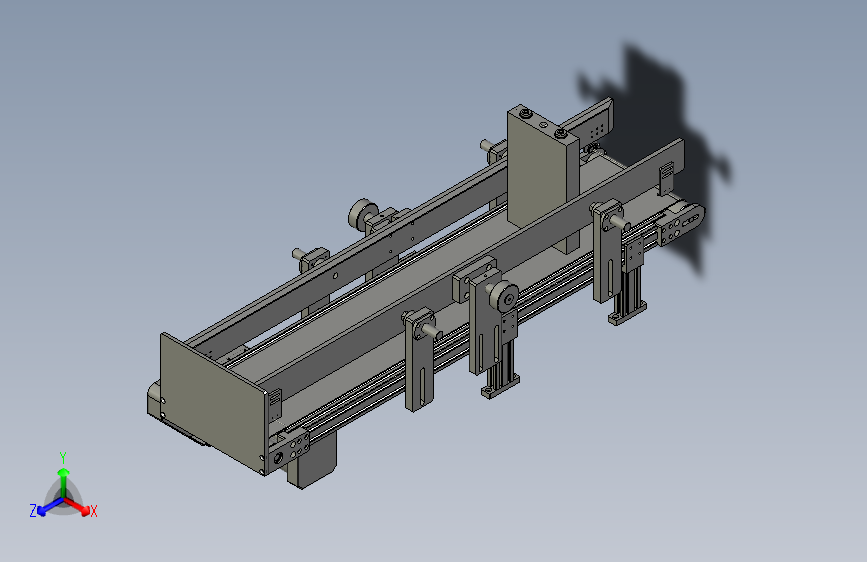
Task: Select the slotted vertical bracket nearest the end plate
Action: pos(420,360)
